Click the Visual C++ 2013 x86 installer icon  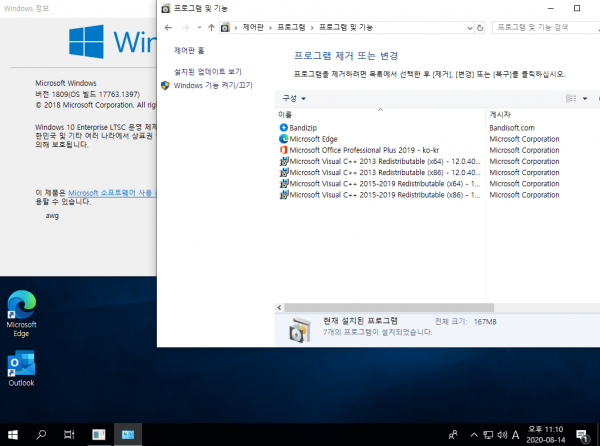coord(284,172)
